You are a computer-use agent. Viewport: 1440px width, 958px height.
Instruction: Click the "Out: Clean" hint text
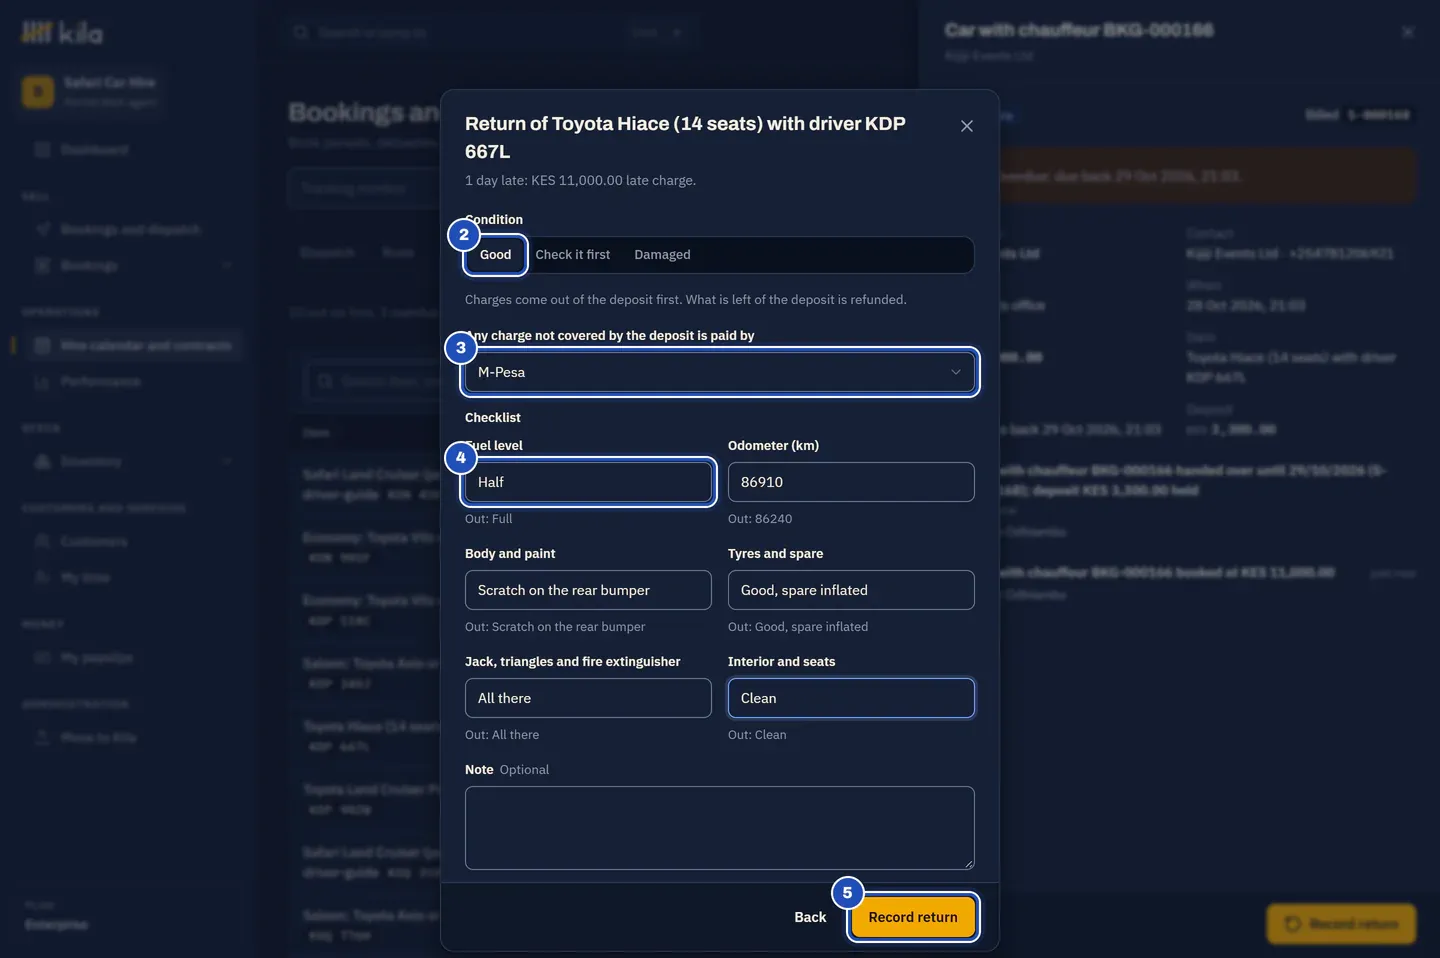[757, 735]
